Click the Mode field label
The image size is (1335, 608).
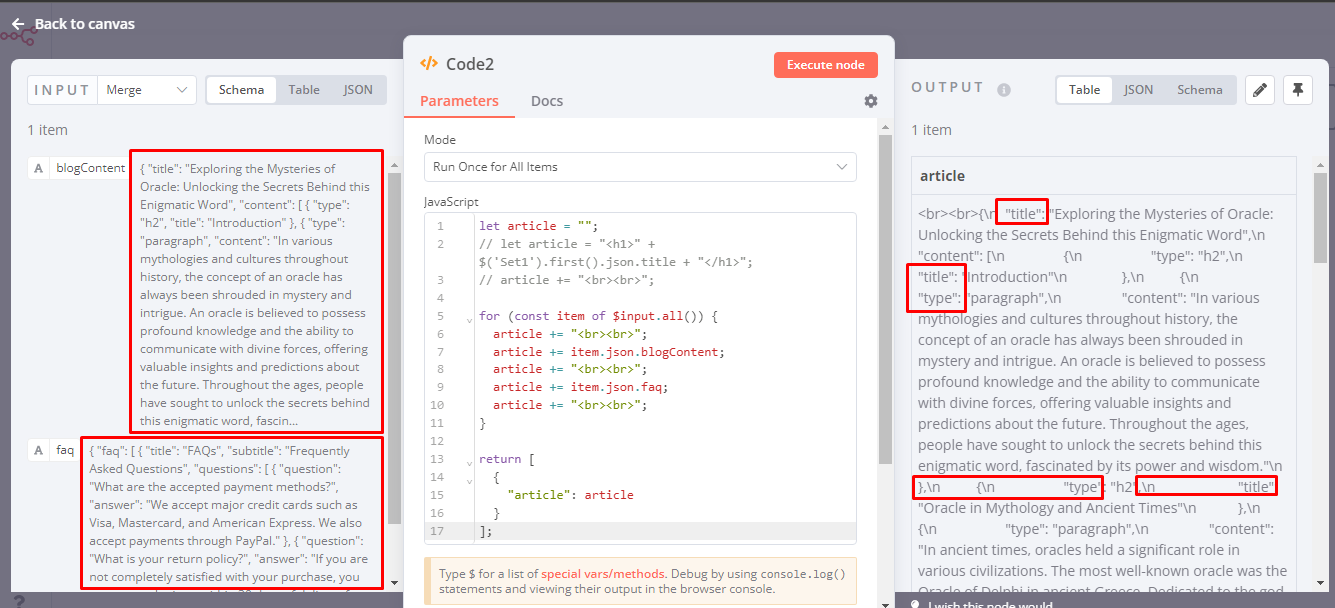tap(440, 139)
